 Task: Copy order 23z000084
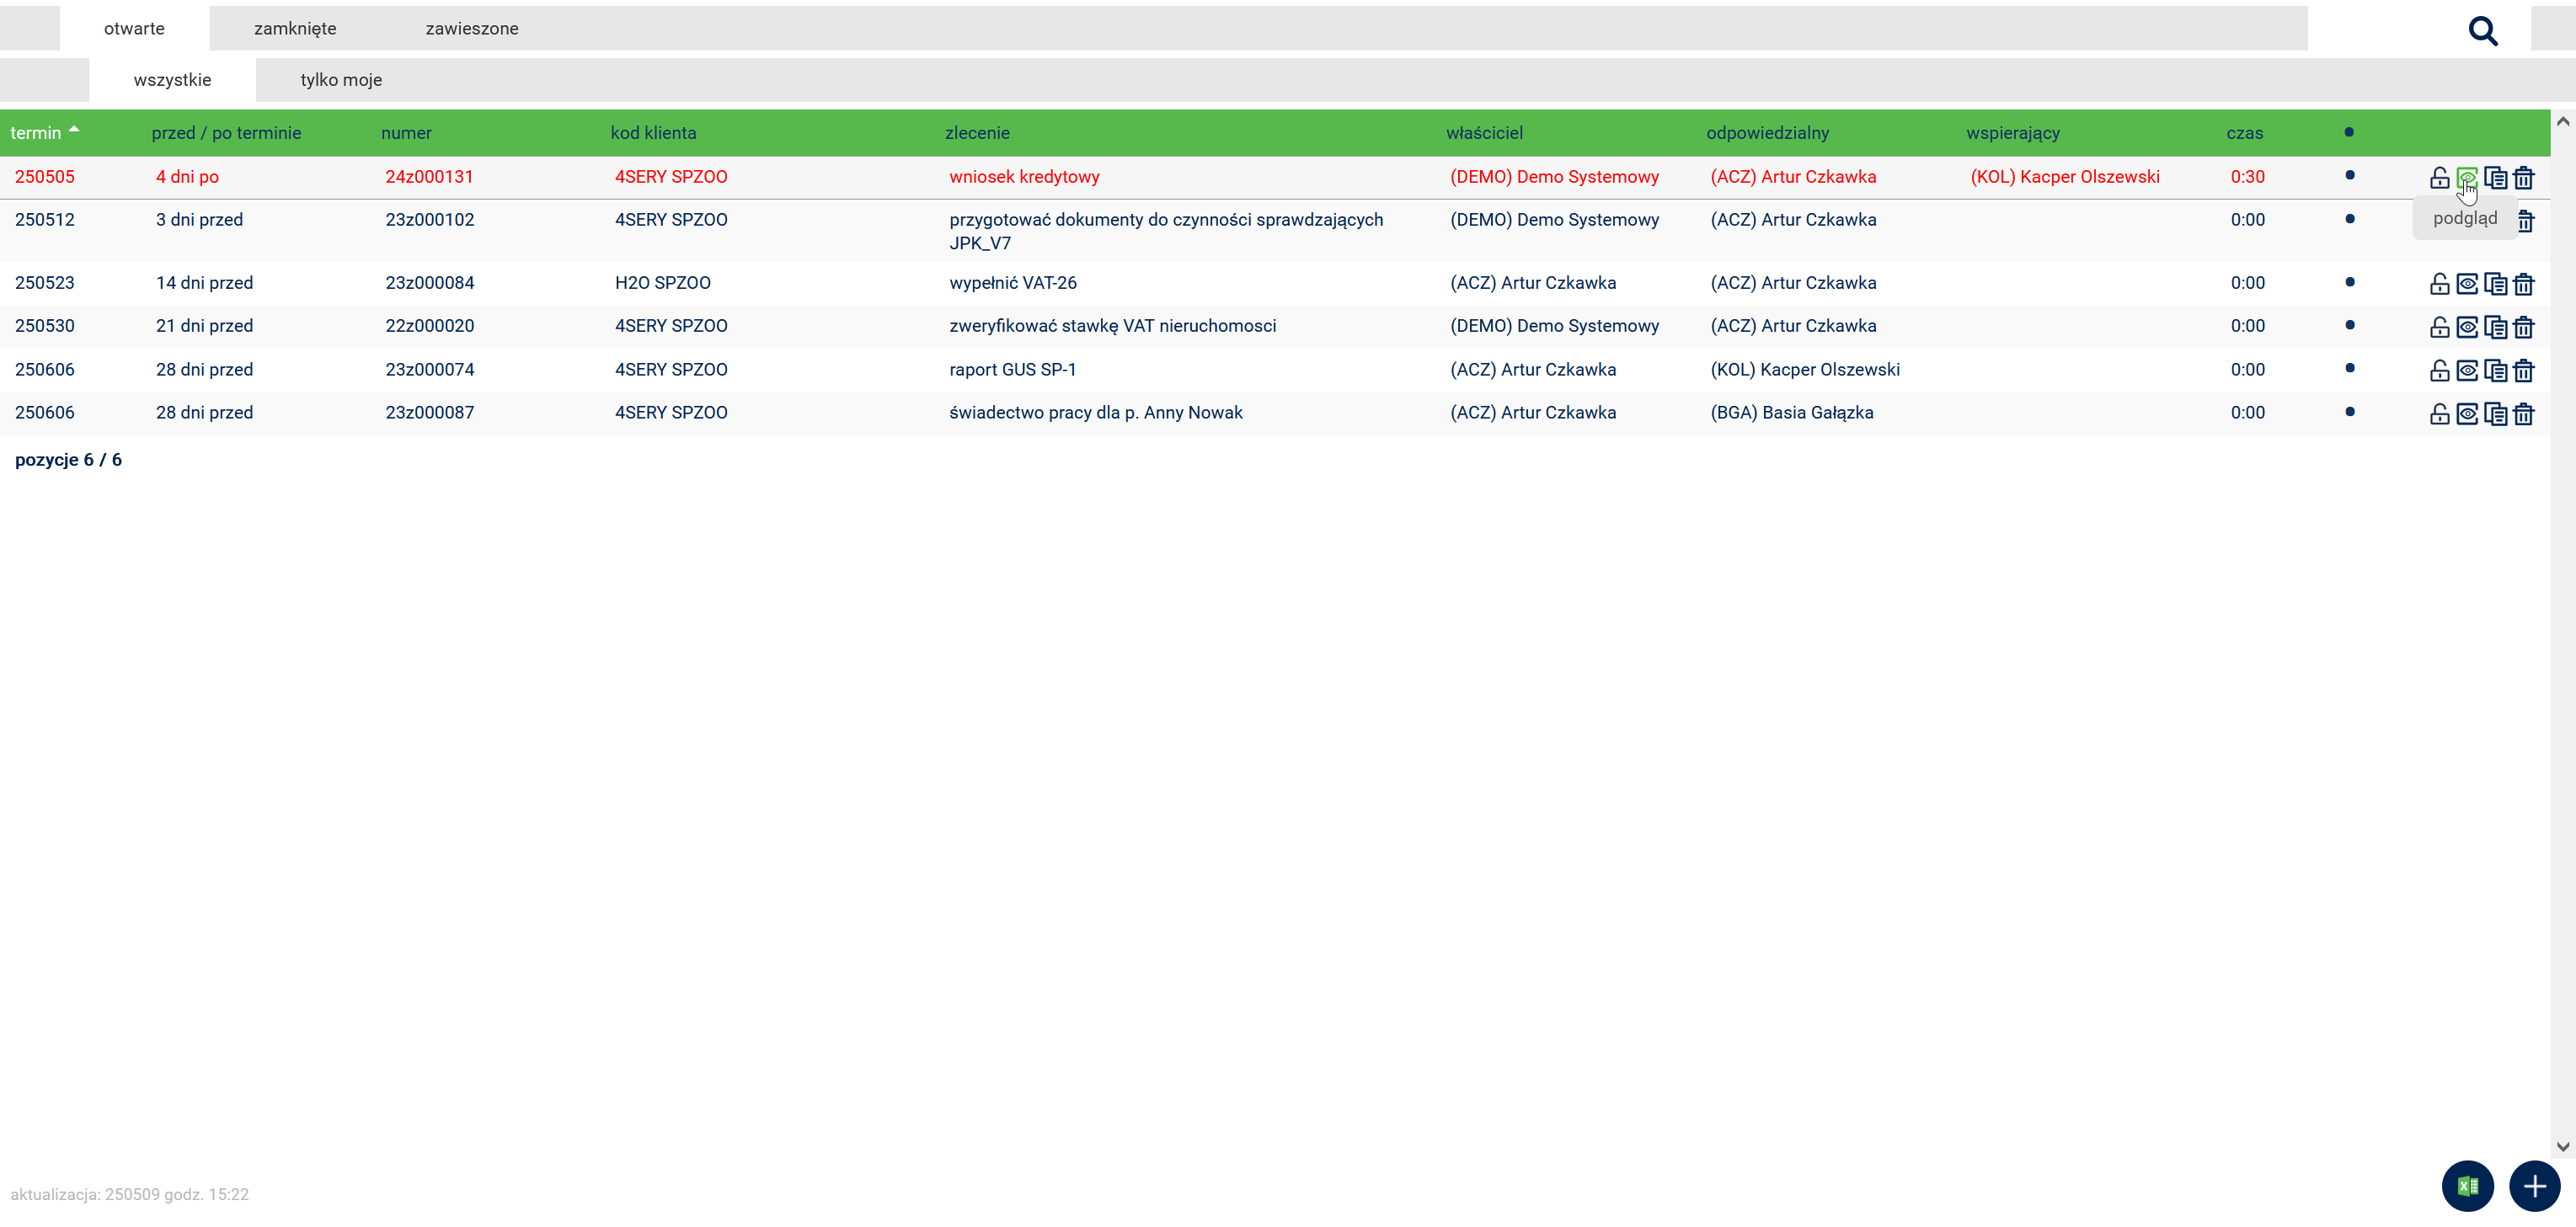coord(2495,284)
